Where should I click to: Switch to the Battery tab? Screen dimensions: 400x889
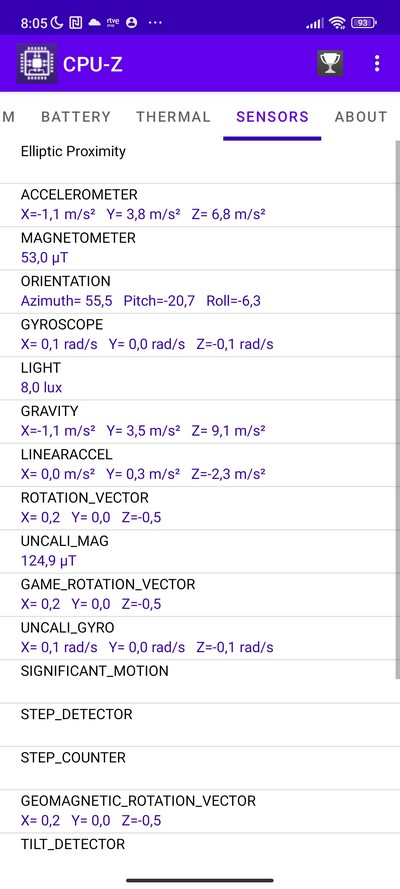[76, 117]
